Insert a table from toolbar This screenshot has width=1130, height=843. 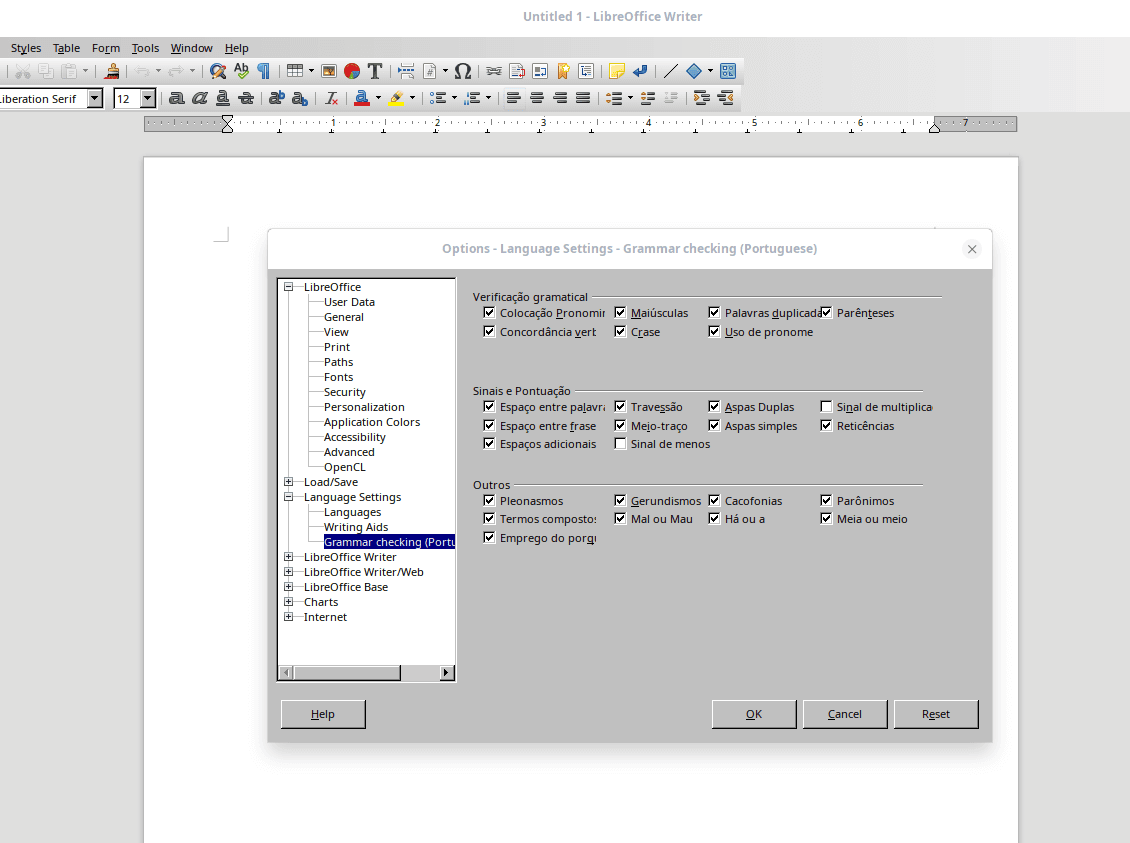pos(295,71)
